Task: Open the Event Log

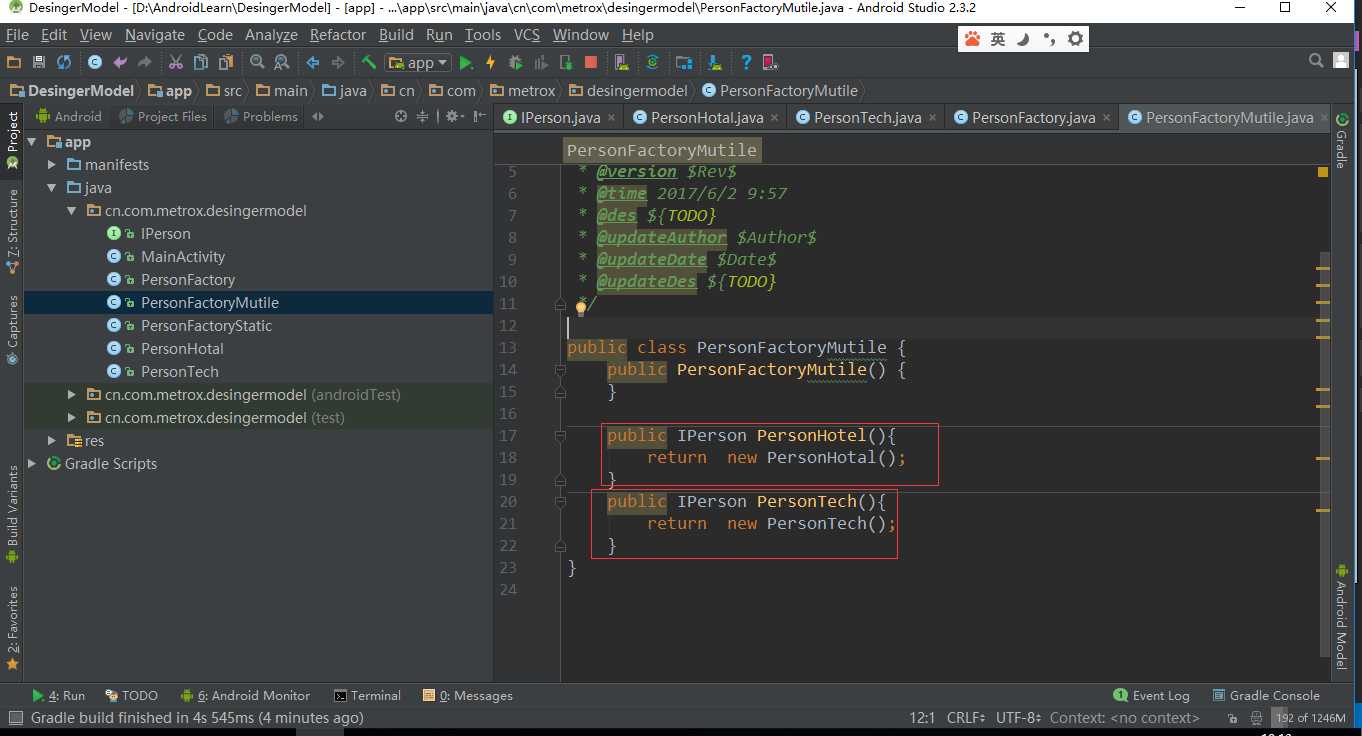Action: coord(1152,695)
